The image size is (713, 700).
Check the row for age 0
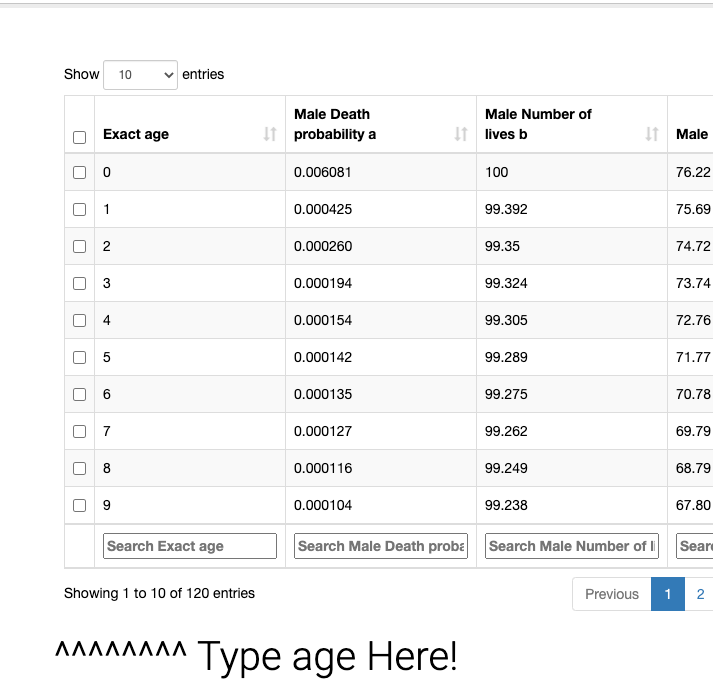(x=80, y=172)
